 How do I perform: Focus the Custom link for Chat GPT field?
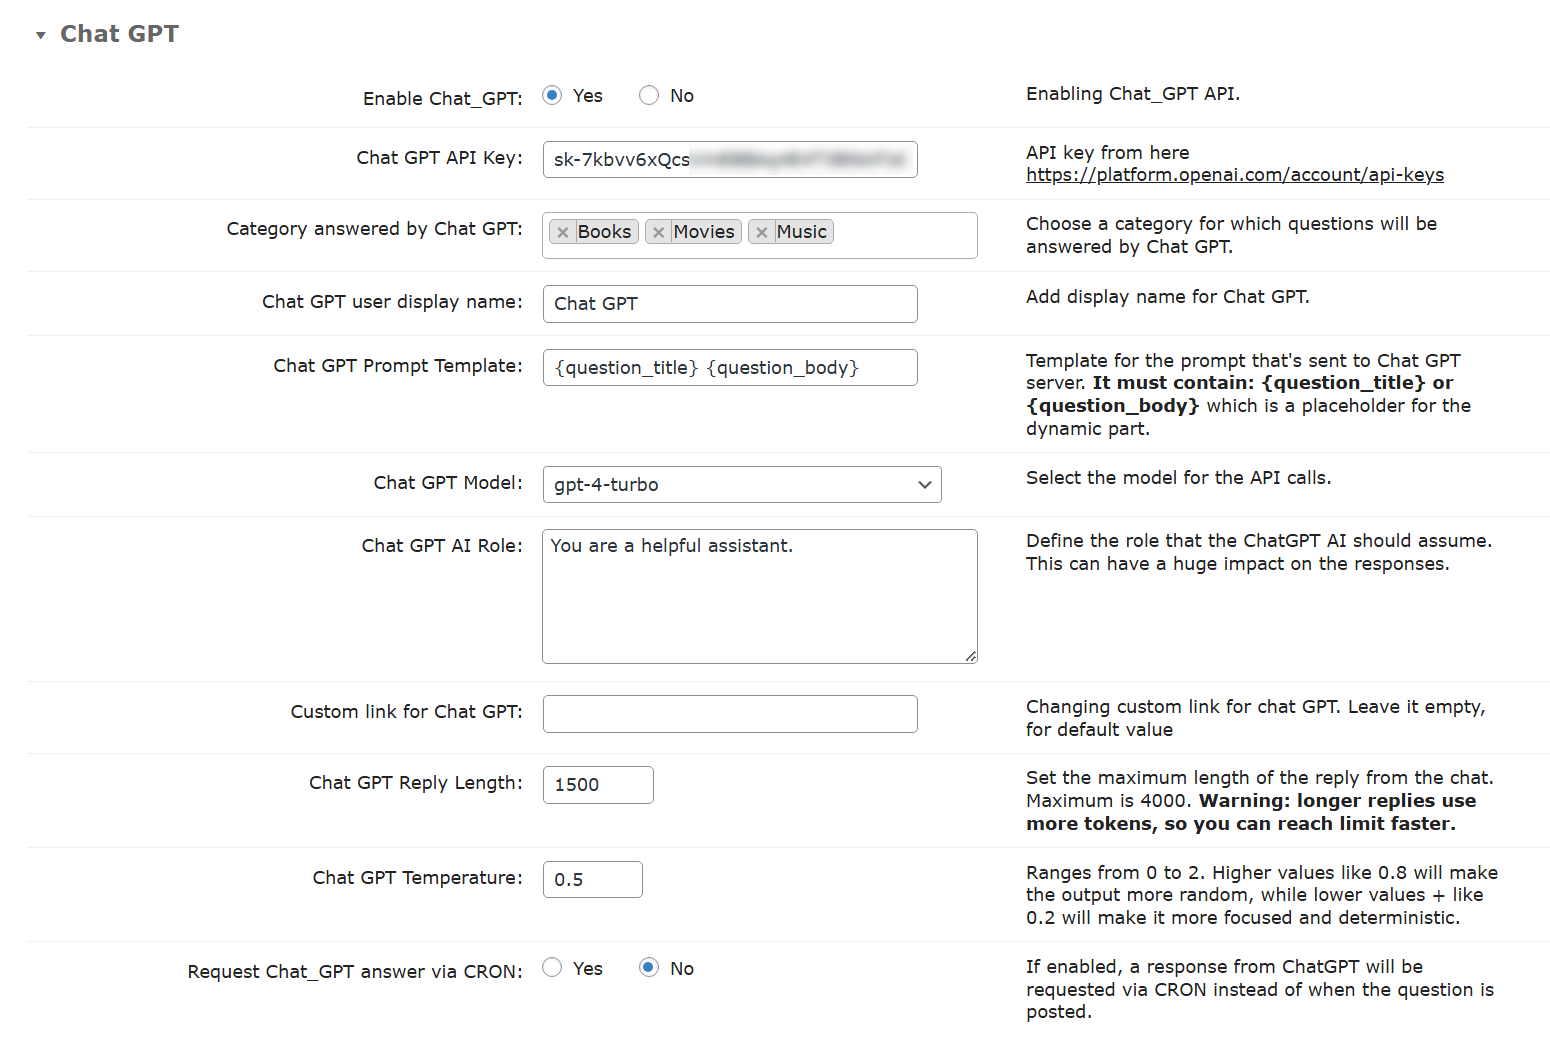tap(729, 714)
